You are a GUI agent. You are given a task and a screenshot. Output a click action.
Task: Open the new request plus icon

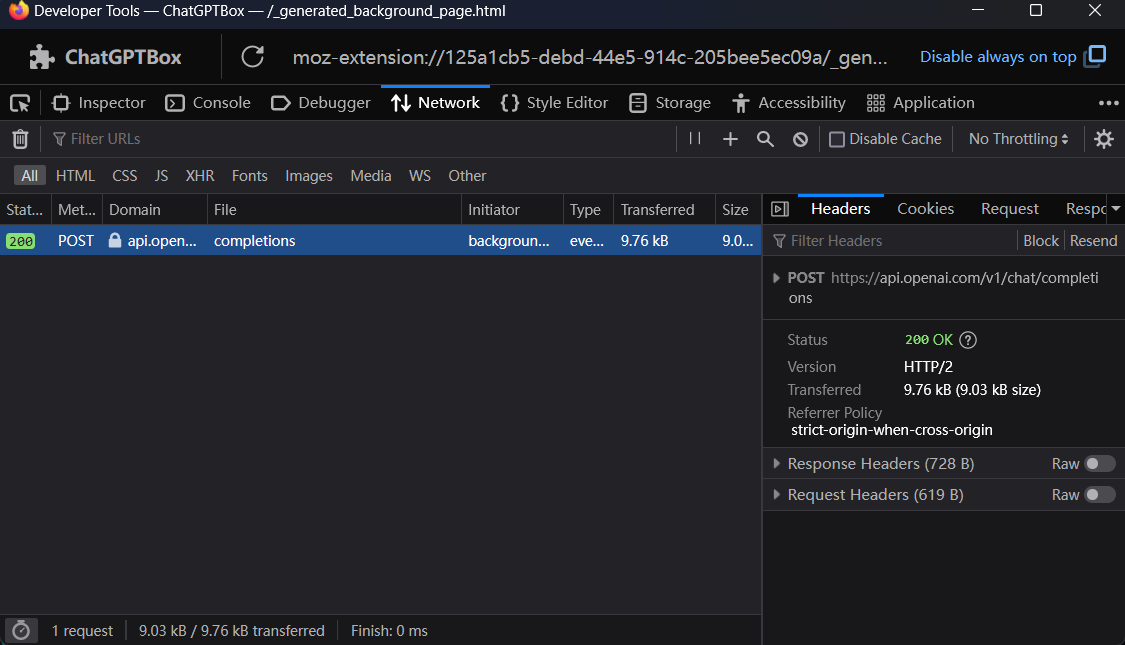pos(730,139)
